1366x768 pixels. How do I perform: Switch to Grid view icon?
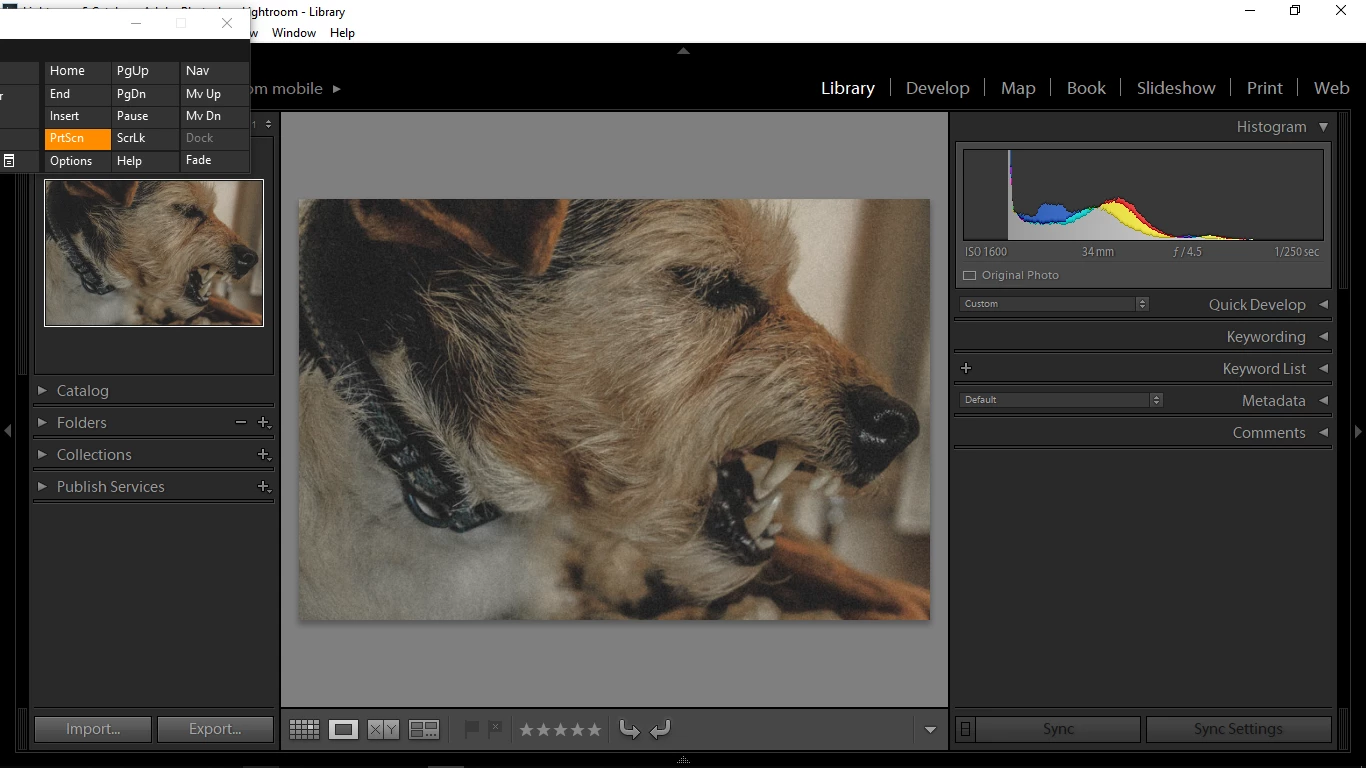point(304,730)
